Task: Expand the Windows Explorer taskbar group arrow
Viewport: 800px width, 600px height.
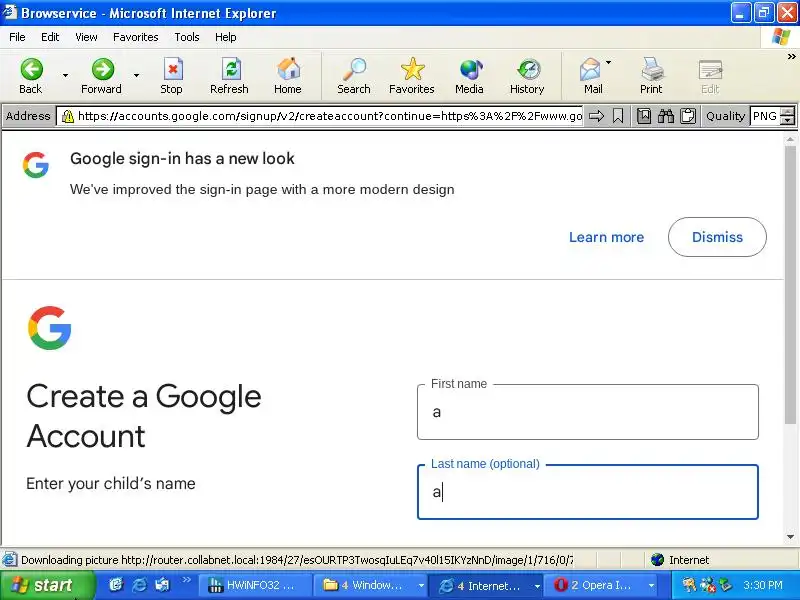Action: tap(421, 586)
